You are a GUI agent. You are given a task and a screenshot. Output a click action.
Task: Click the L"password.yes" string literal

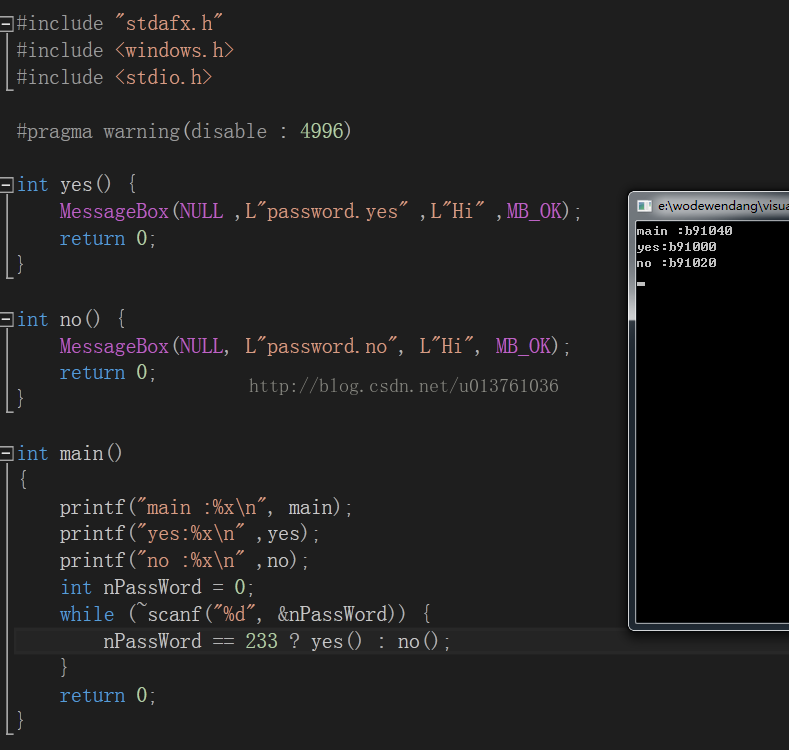coord(327,211)
